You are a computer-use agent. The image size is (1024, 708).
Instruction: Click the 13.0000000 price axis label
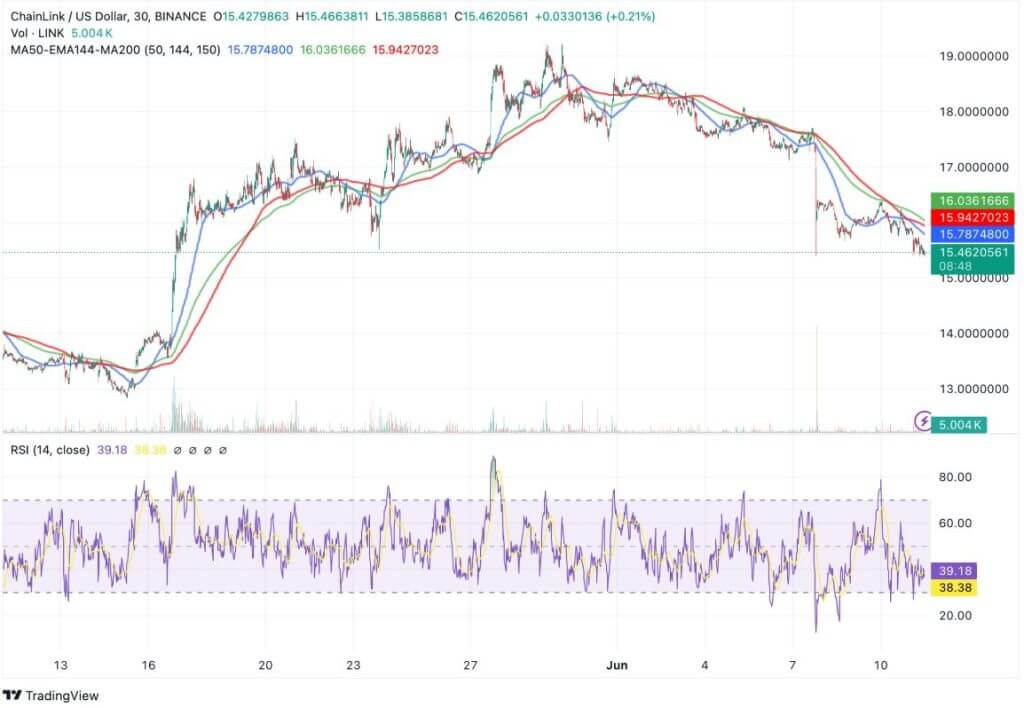974,389
